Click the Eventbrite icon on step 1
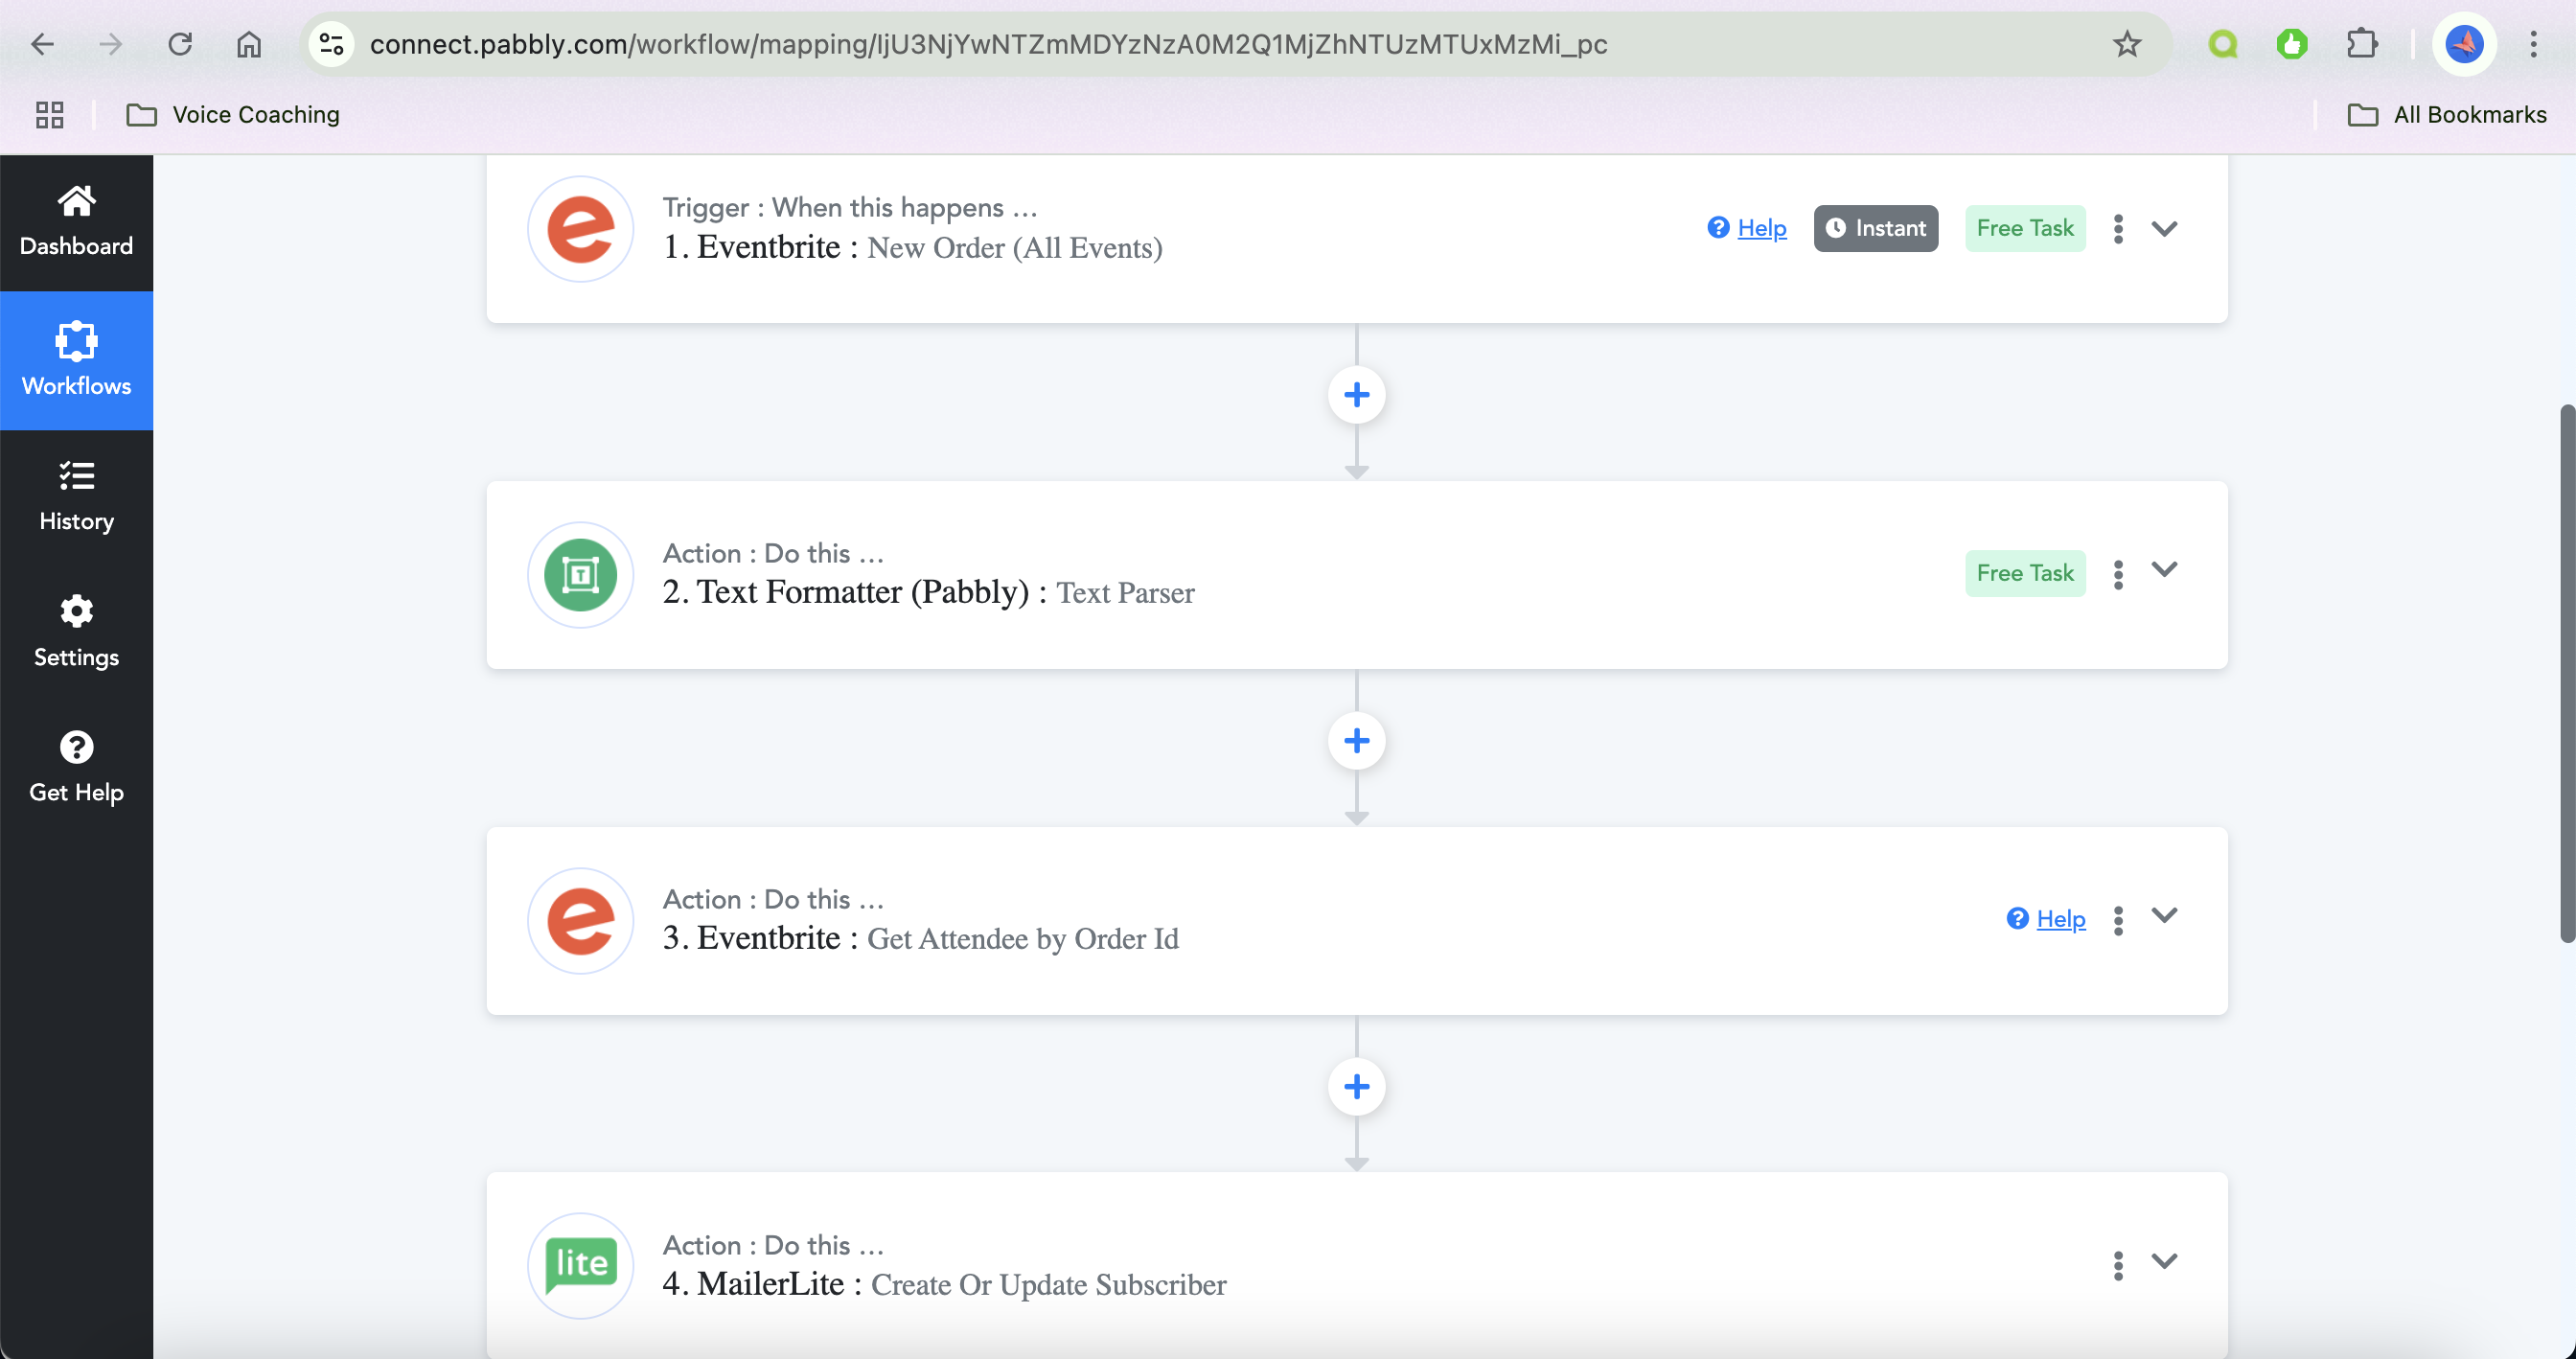This screenshot has width=2576, height=1359. pyautogui.click(x=580, y=229)
